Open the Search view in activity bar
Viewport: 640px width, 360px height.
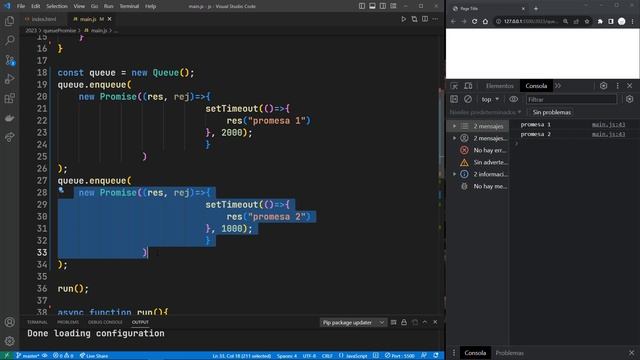[x=9, y=40]
